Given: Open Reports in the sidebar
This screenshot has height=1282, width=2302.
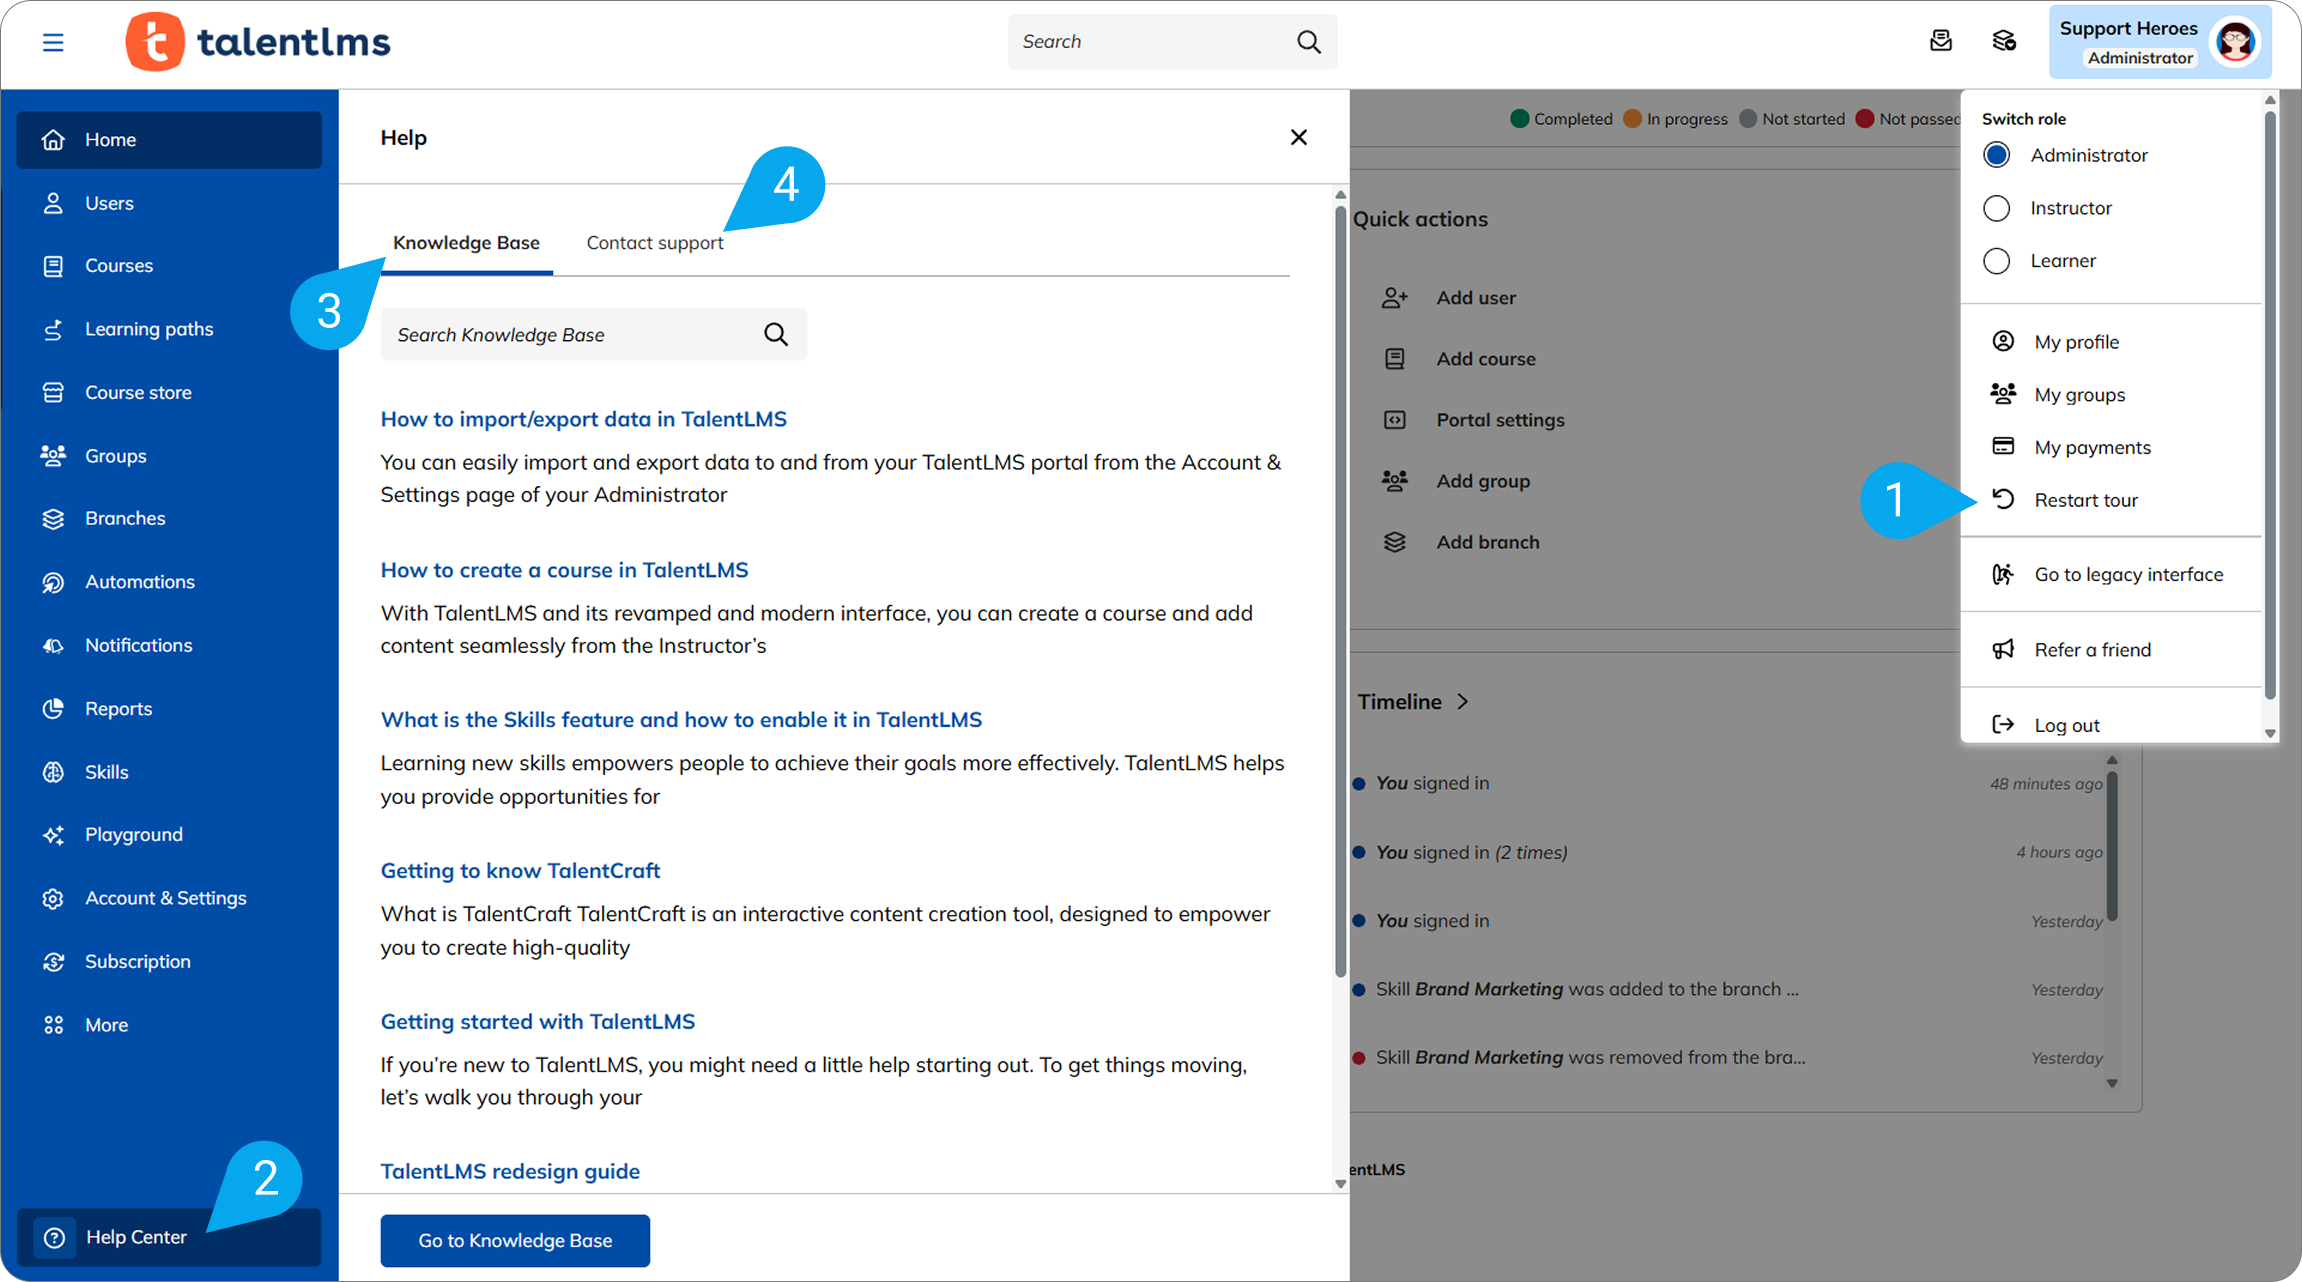Looking at the screenshot, I should point(169,709).
